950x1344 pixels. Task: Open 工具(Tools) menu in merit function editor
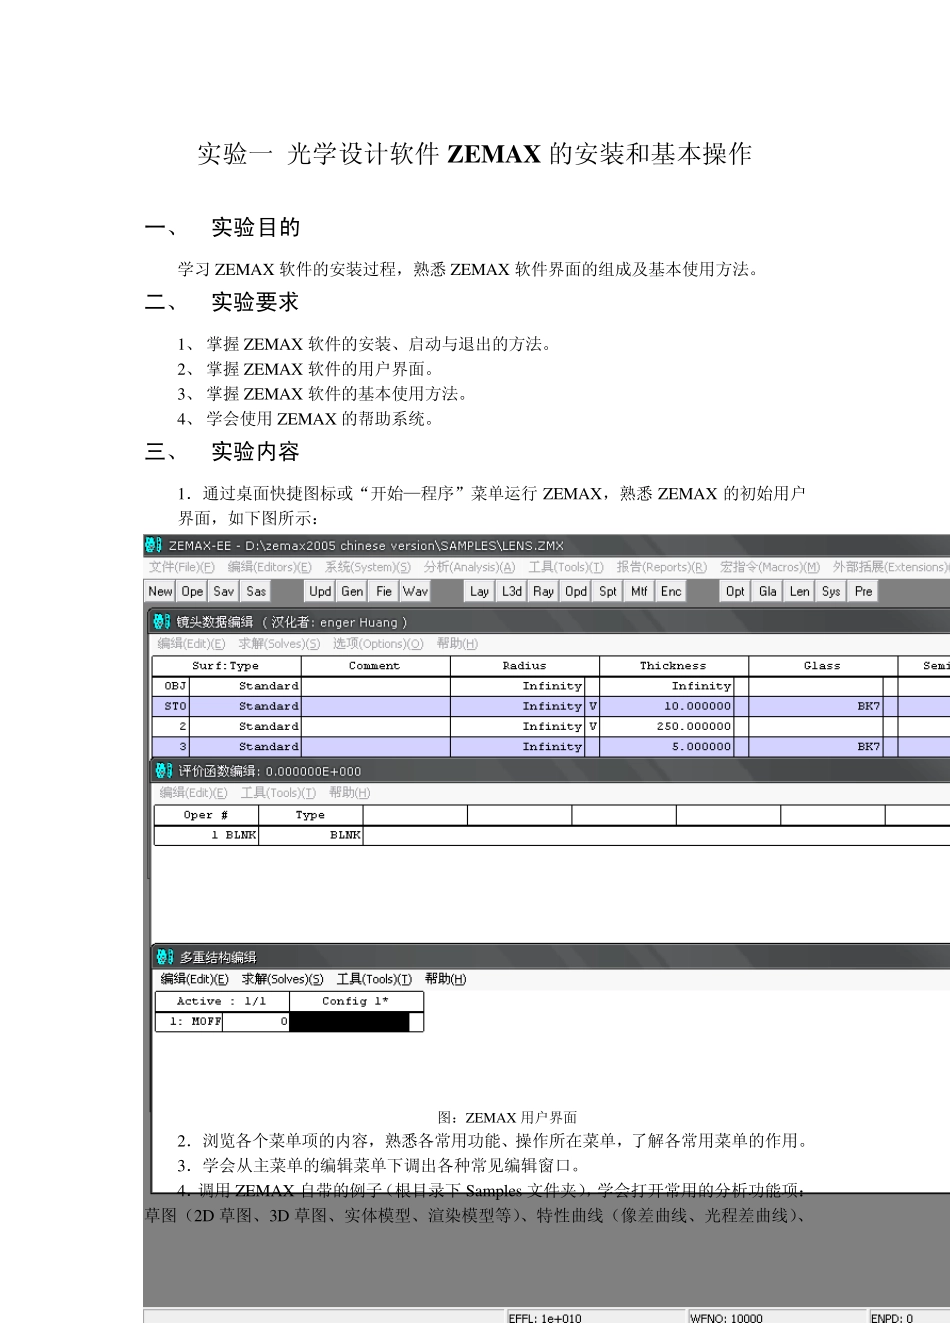point(278,793)
